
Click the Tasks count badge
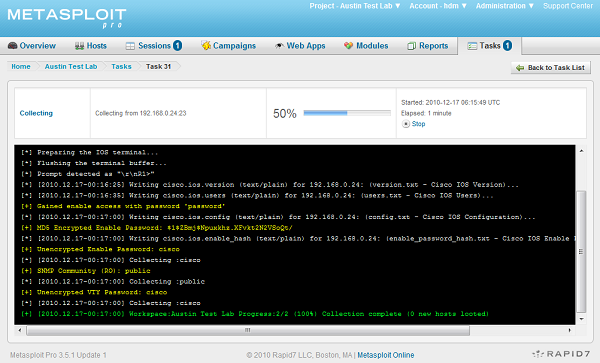[x=507, y=46]
